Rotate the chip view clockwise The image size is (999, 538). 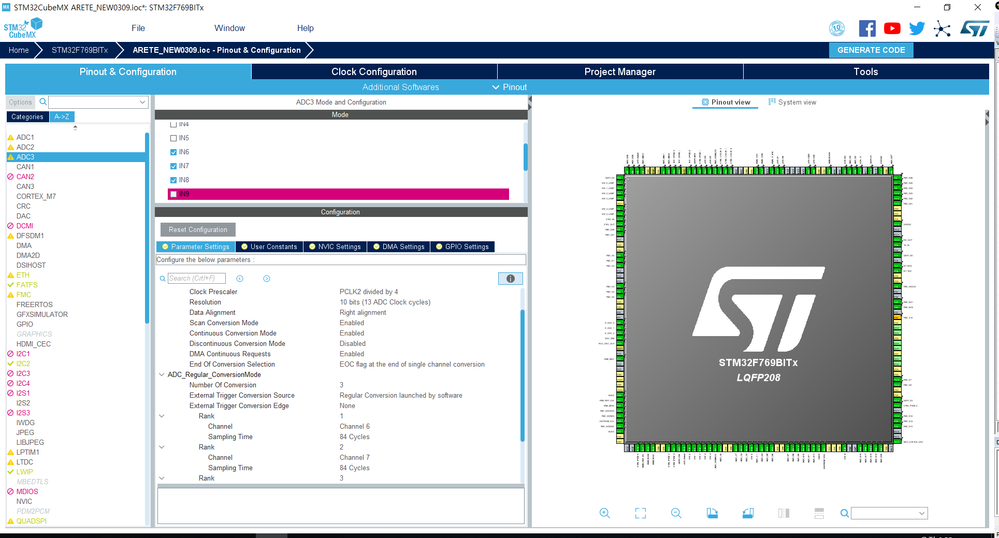[712, 513]
